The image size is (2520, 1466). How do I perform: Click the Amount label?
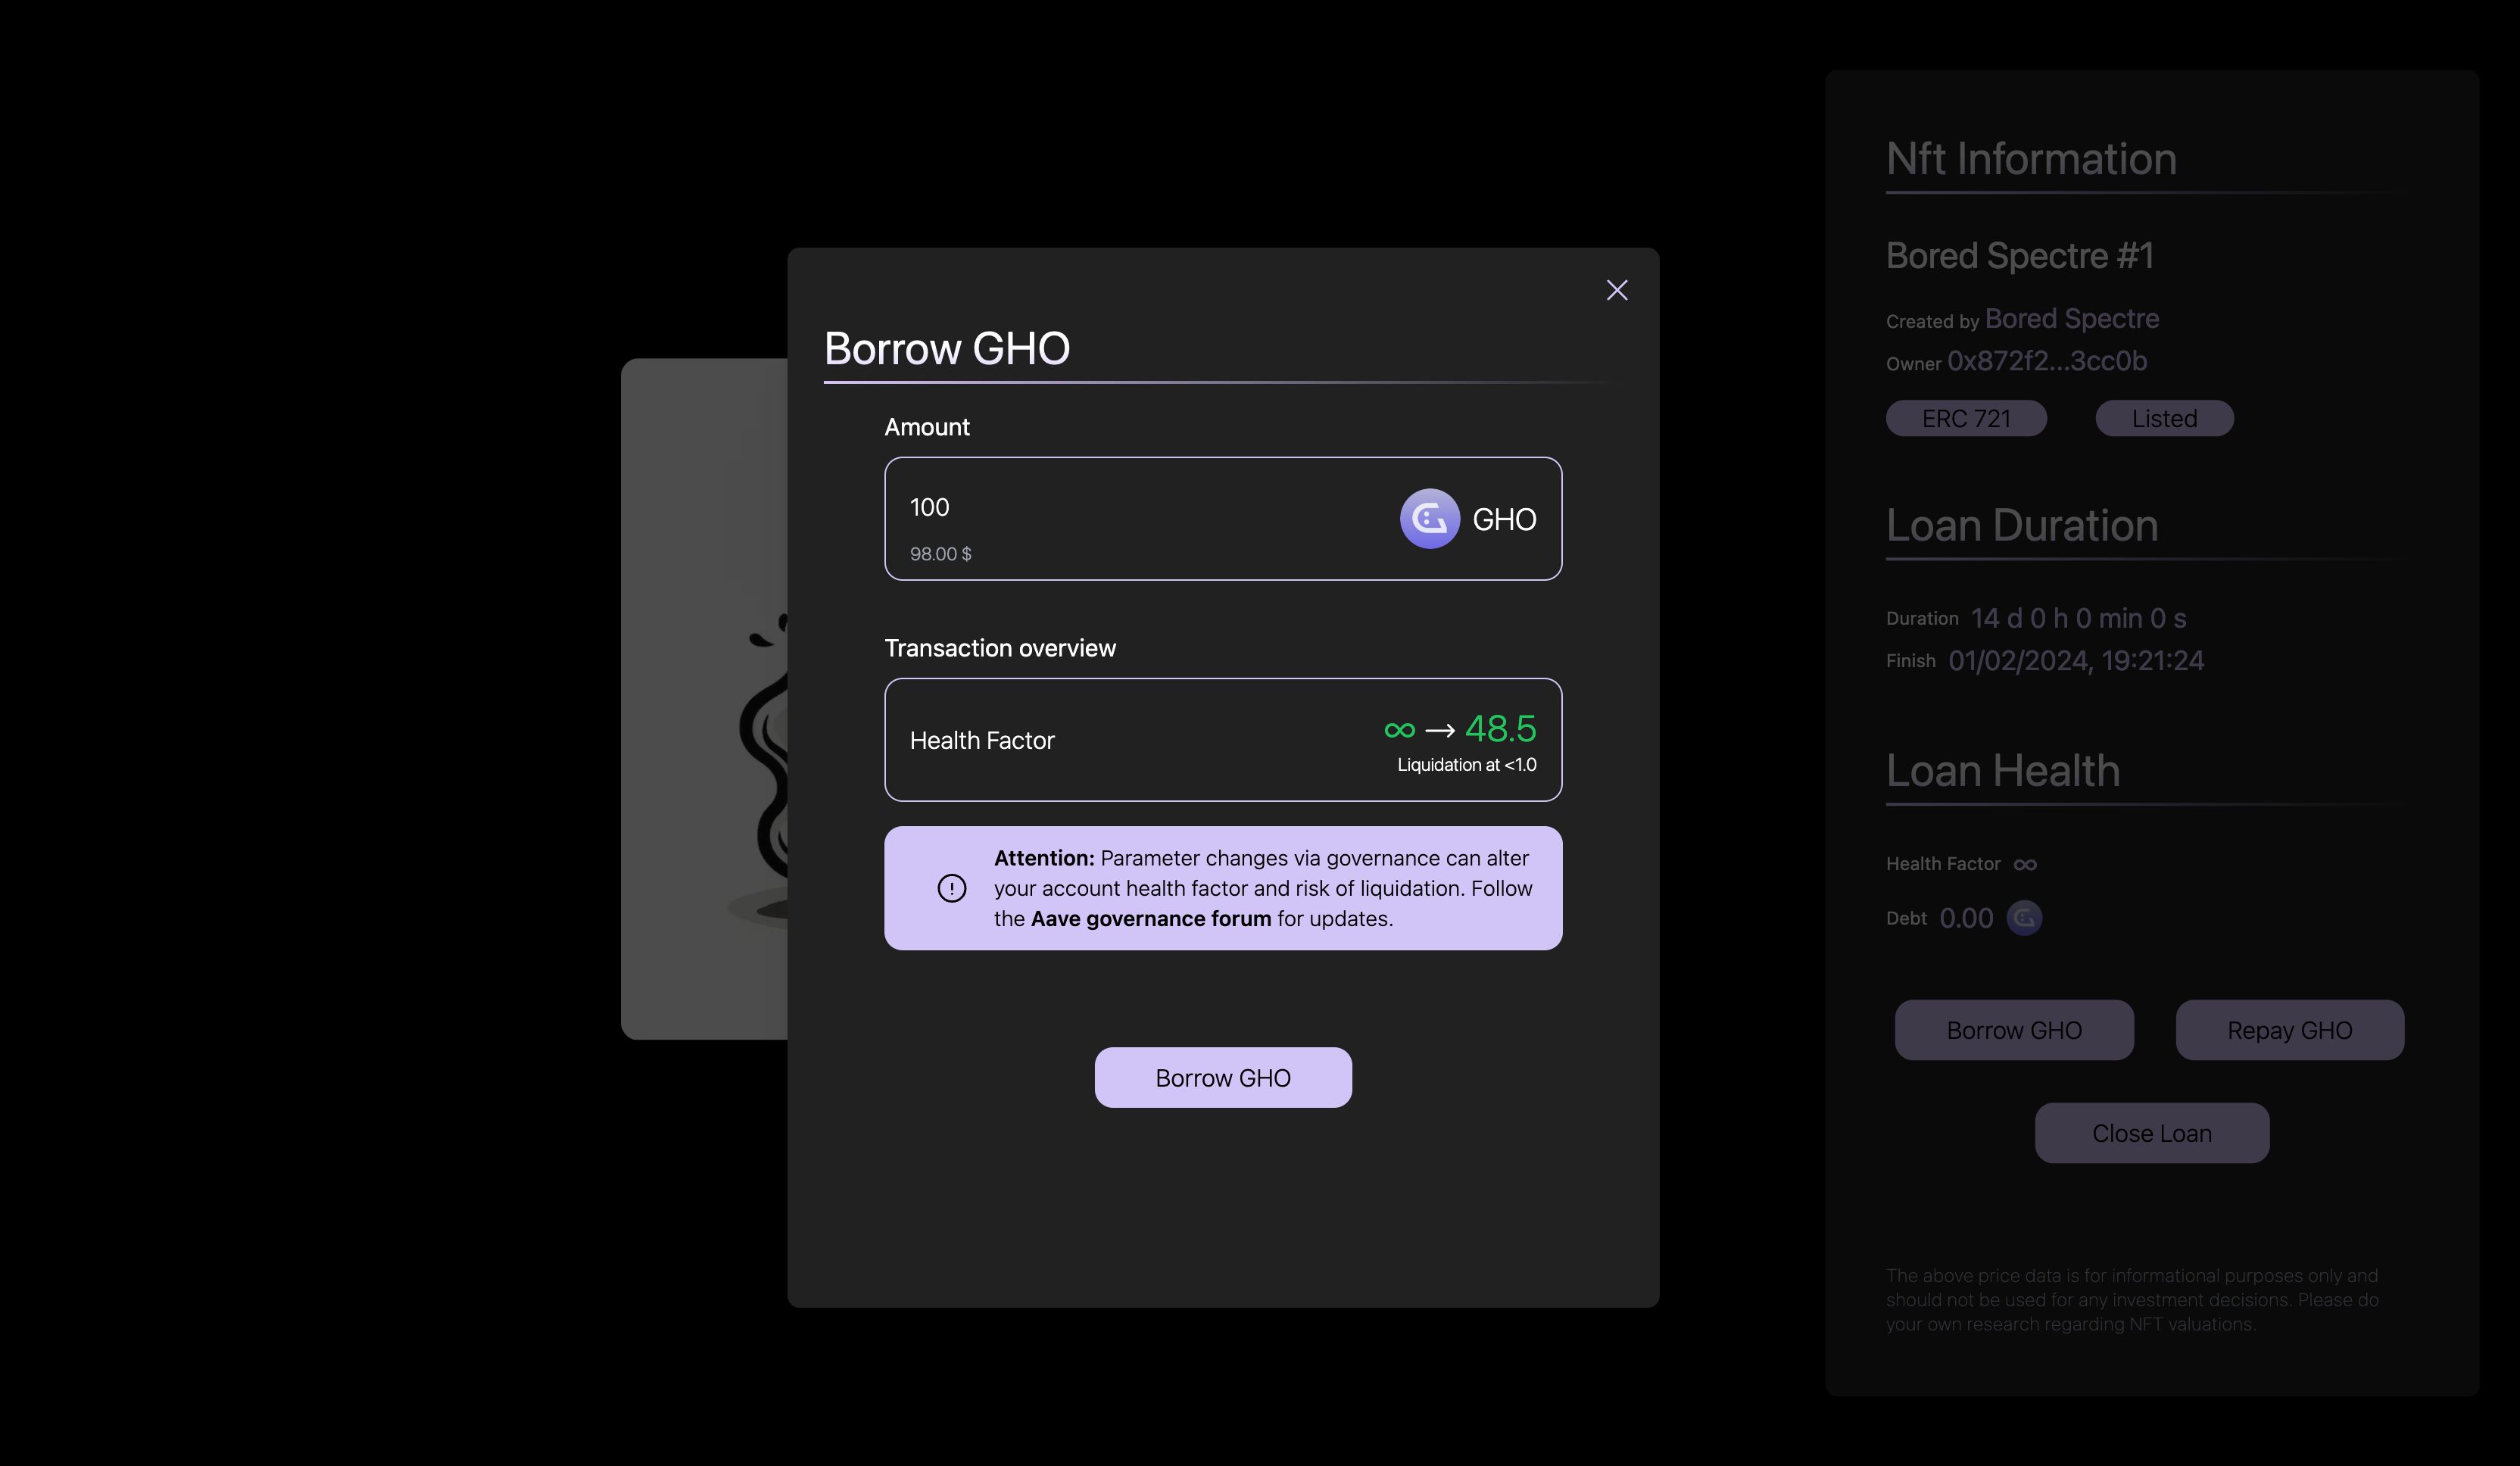(x=926, y=427)
